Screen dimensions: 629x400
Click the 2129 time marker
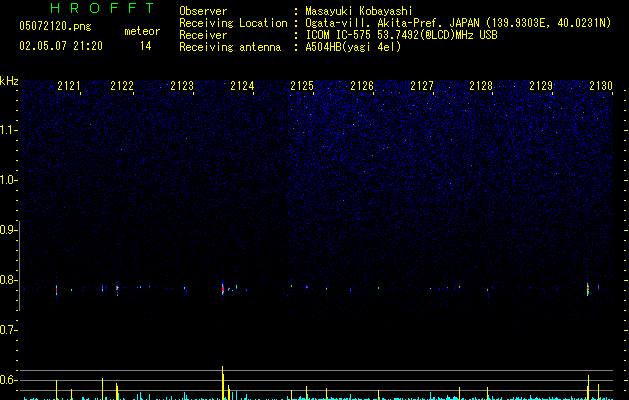click(541, 86)
